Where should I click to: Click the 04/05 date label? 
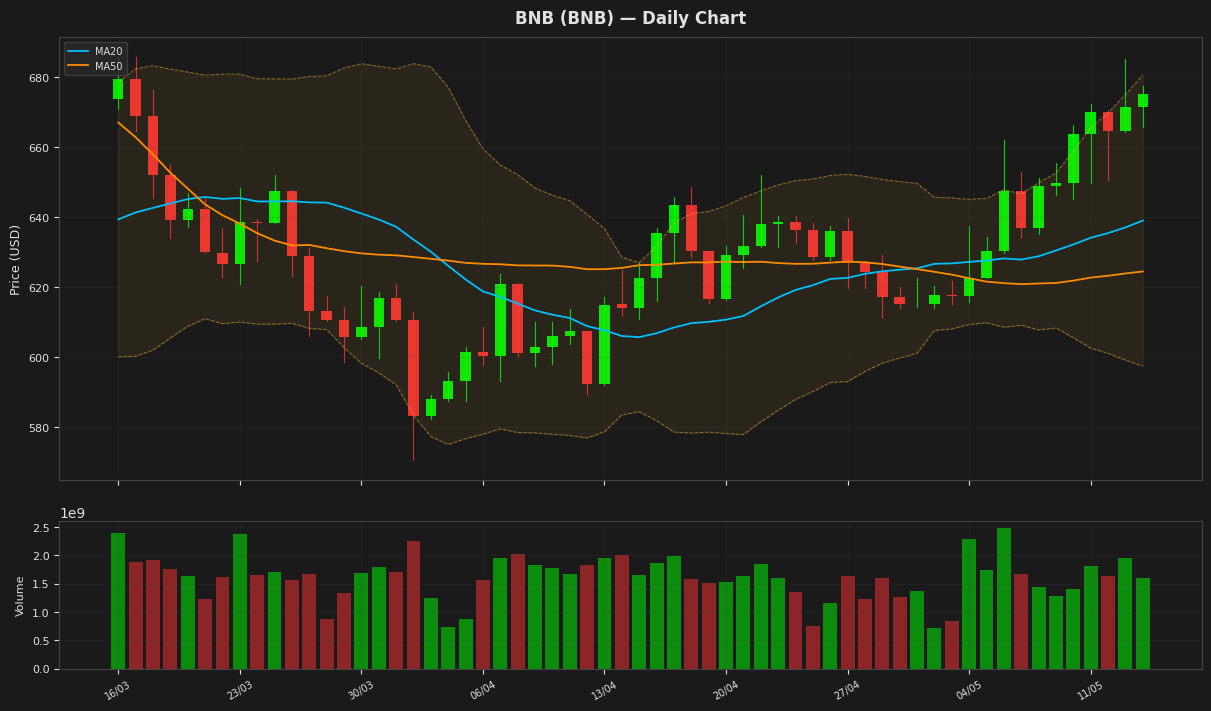point(968,690)
